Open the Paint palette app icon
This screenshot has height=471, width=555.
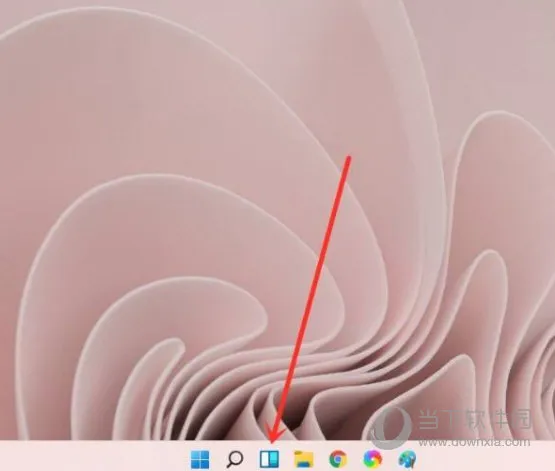407,459
